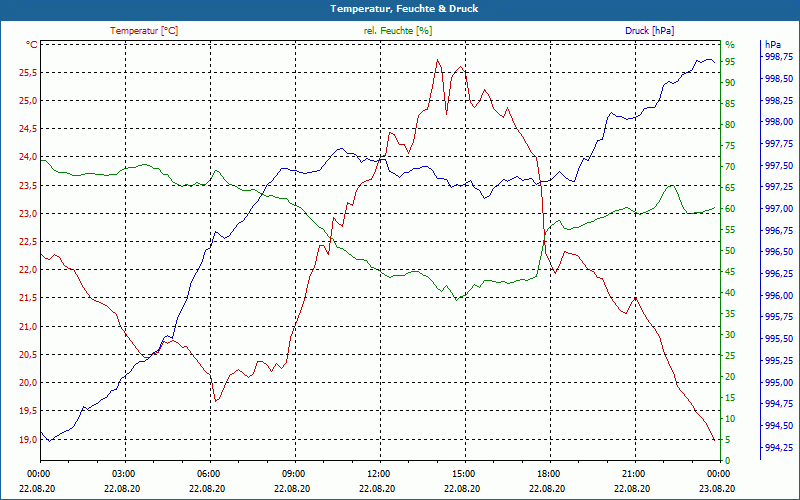Click the '03:00' time axis label
800x500 pixels.
122,473
